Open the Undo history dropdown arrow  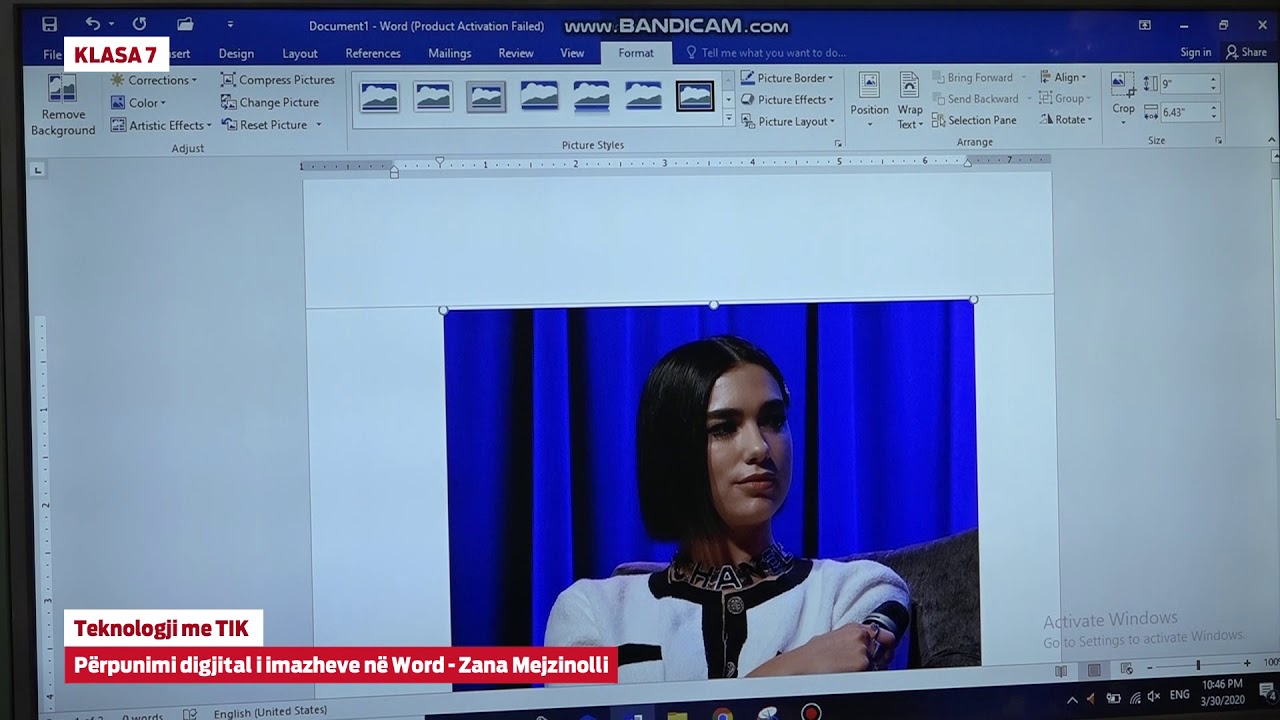pyautogui.click(x=111, y=24)
